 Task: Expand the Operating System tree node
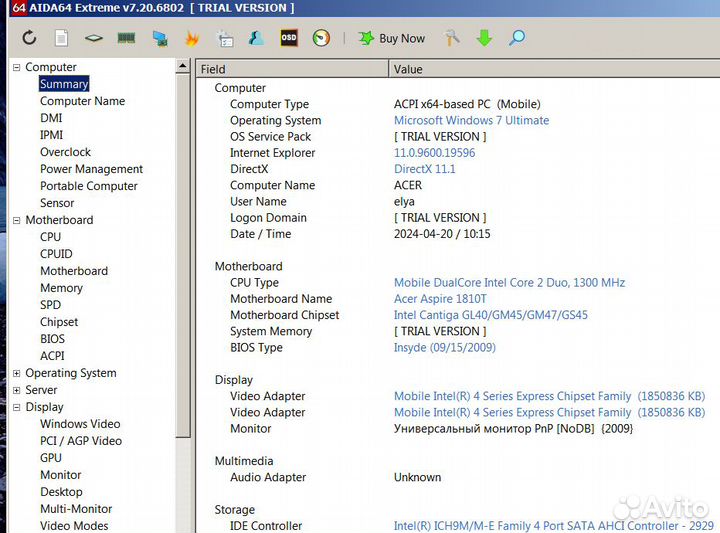pyautogui.click(x=17, y=373)
